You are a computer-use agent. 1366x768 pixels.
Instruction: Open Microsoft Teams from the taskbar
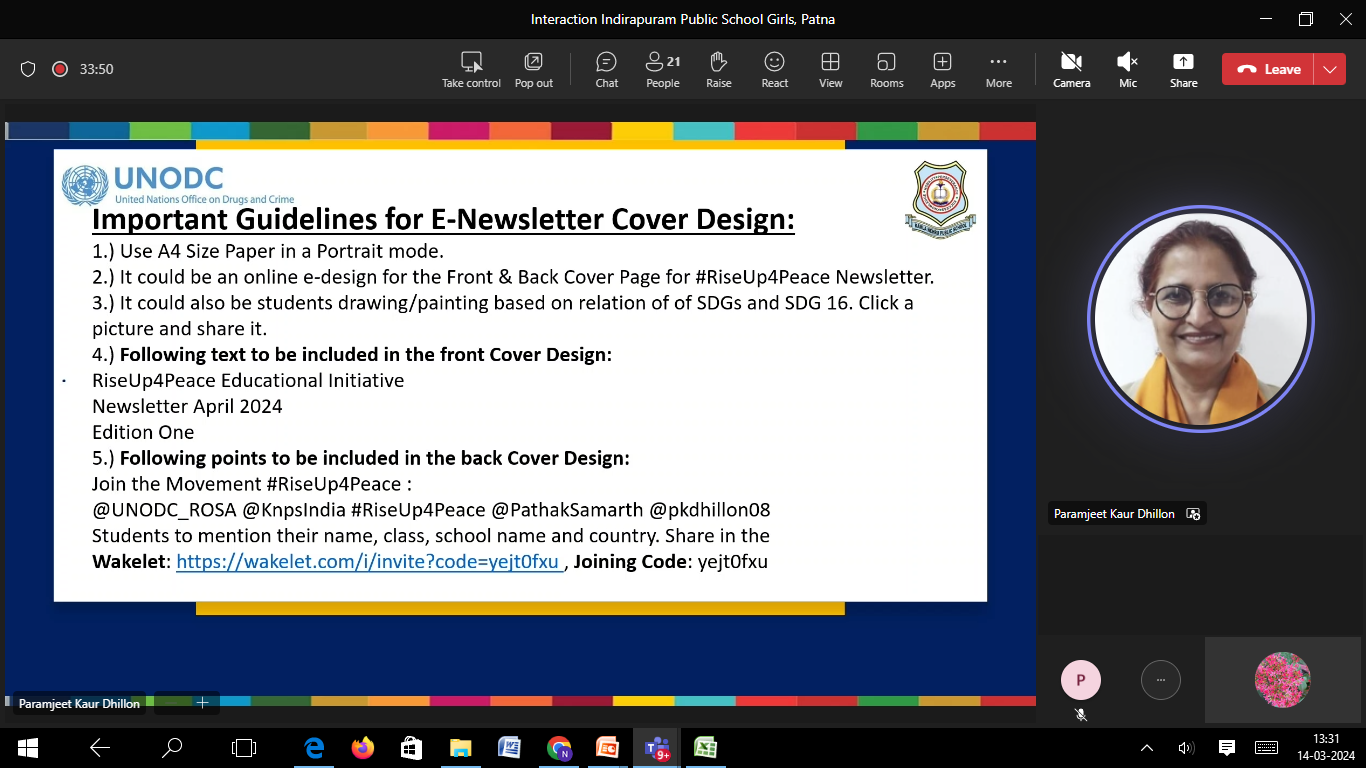click(657, 747)
